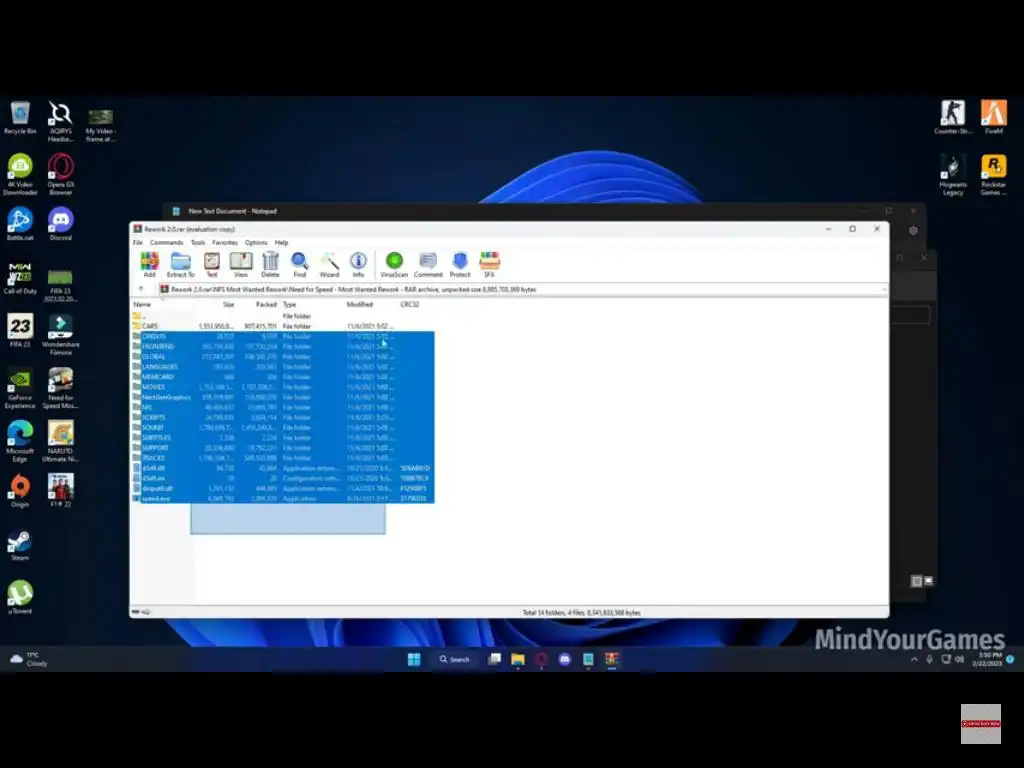Click the Protect shield icon
Image resolution: width=1024 pixels, height=768 pixels.
[x=460, y=264]
